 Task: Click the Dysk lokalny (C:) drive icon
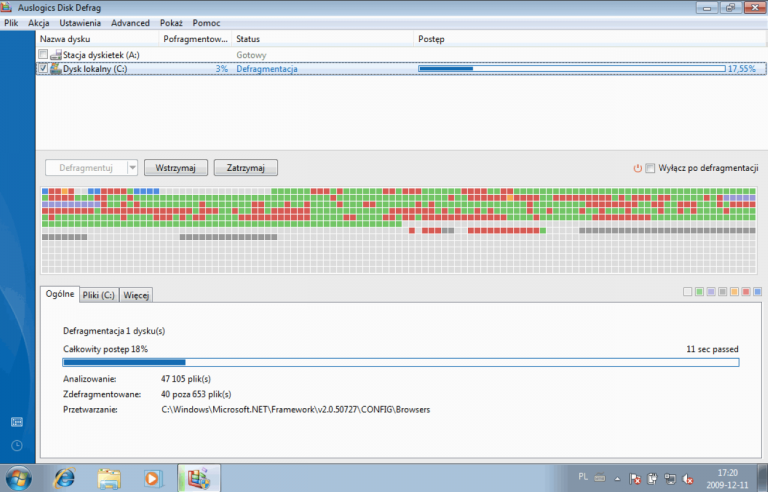[x=56, y=69]
